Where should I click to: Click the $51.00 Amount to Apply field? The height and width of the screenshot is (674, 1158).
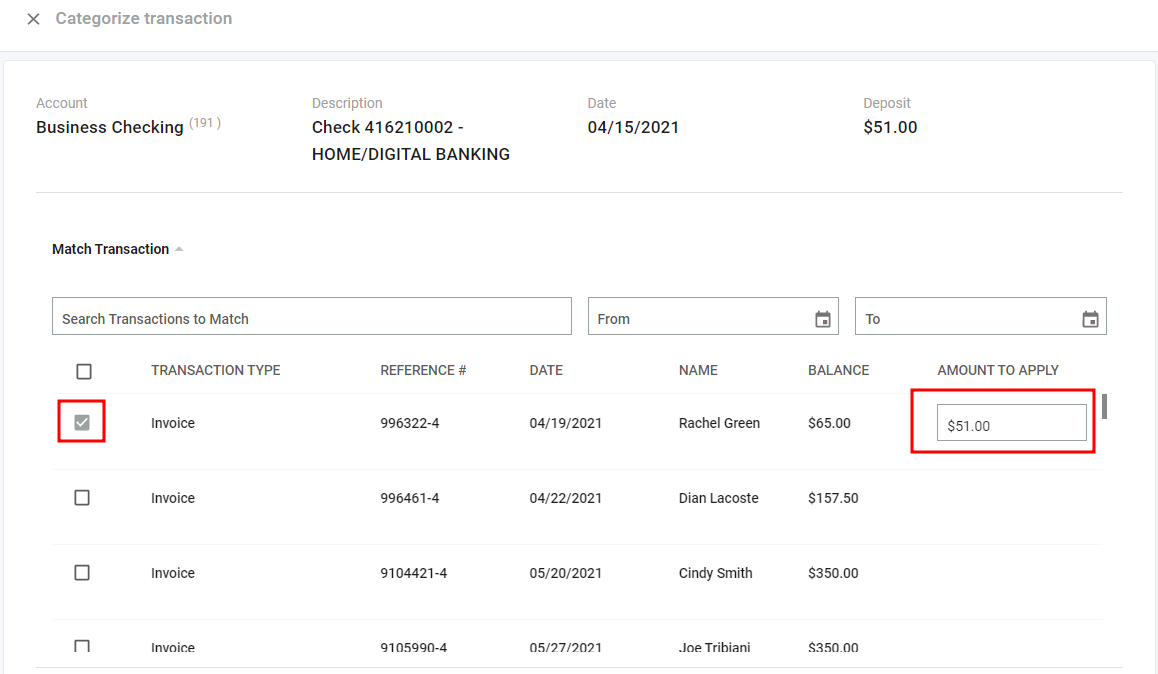(1012, 422)
